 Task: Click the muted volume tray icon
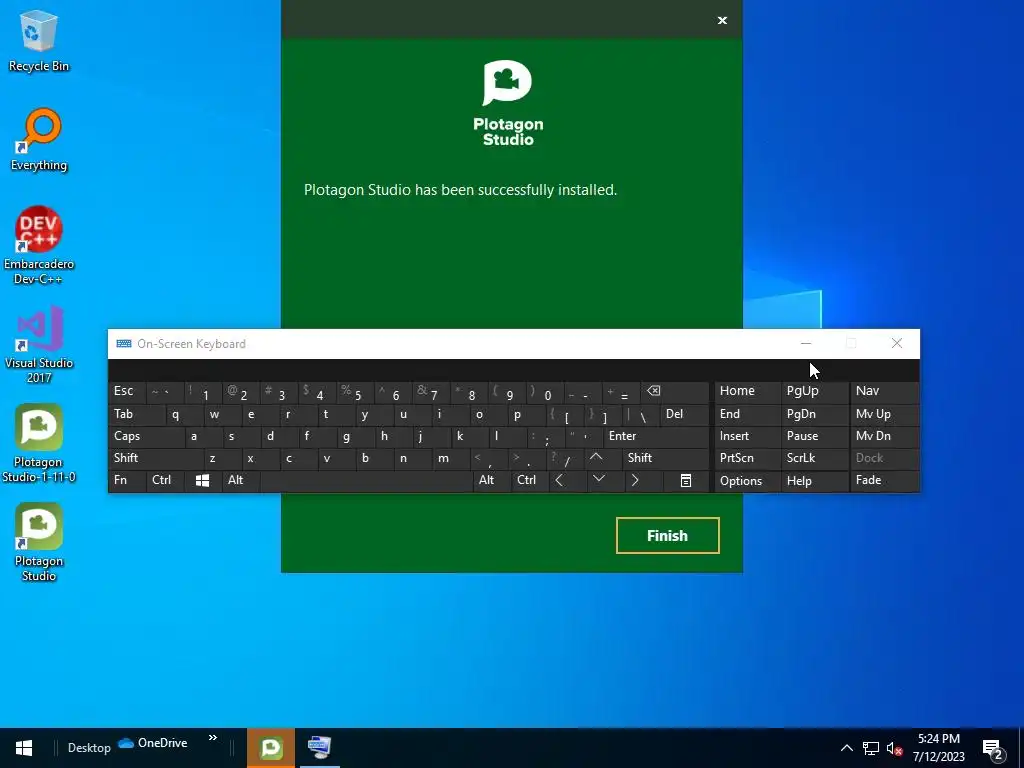tap(894, 748)
